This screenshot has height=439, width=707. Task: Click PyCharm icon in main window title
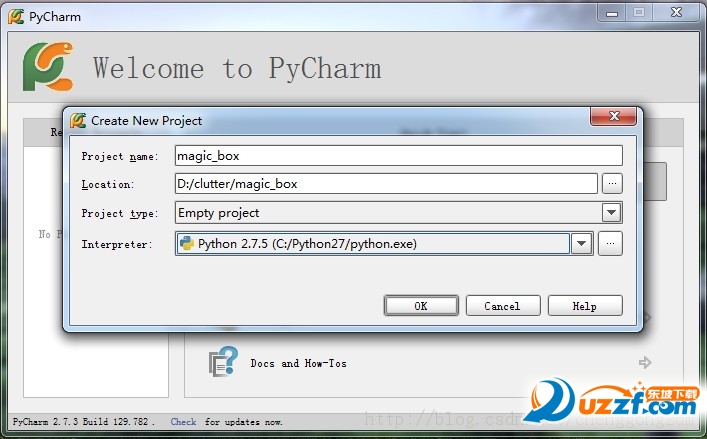click(x=16, y=17)
